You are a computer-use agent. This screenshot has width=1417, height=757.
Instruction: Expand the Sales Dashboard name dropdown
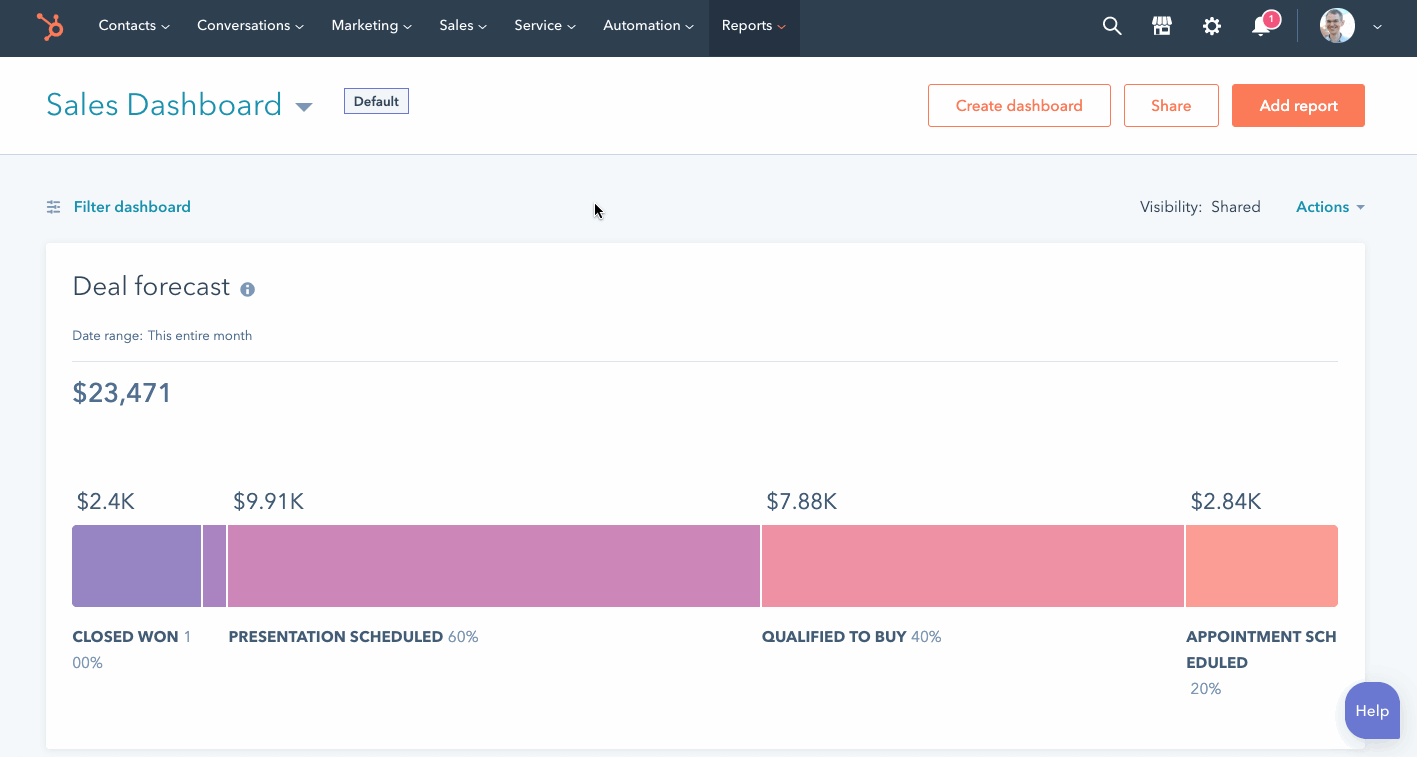[303, 106]
